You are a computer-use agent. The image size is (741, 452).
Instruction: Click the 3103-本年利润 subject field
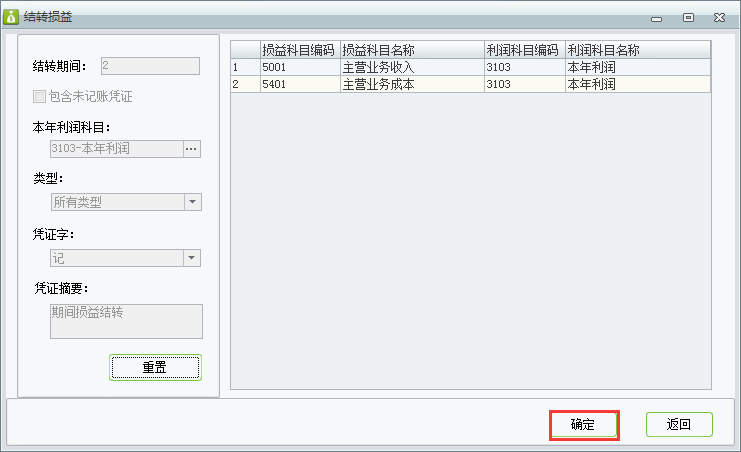click(117, 149)
